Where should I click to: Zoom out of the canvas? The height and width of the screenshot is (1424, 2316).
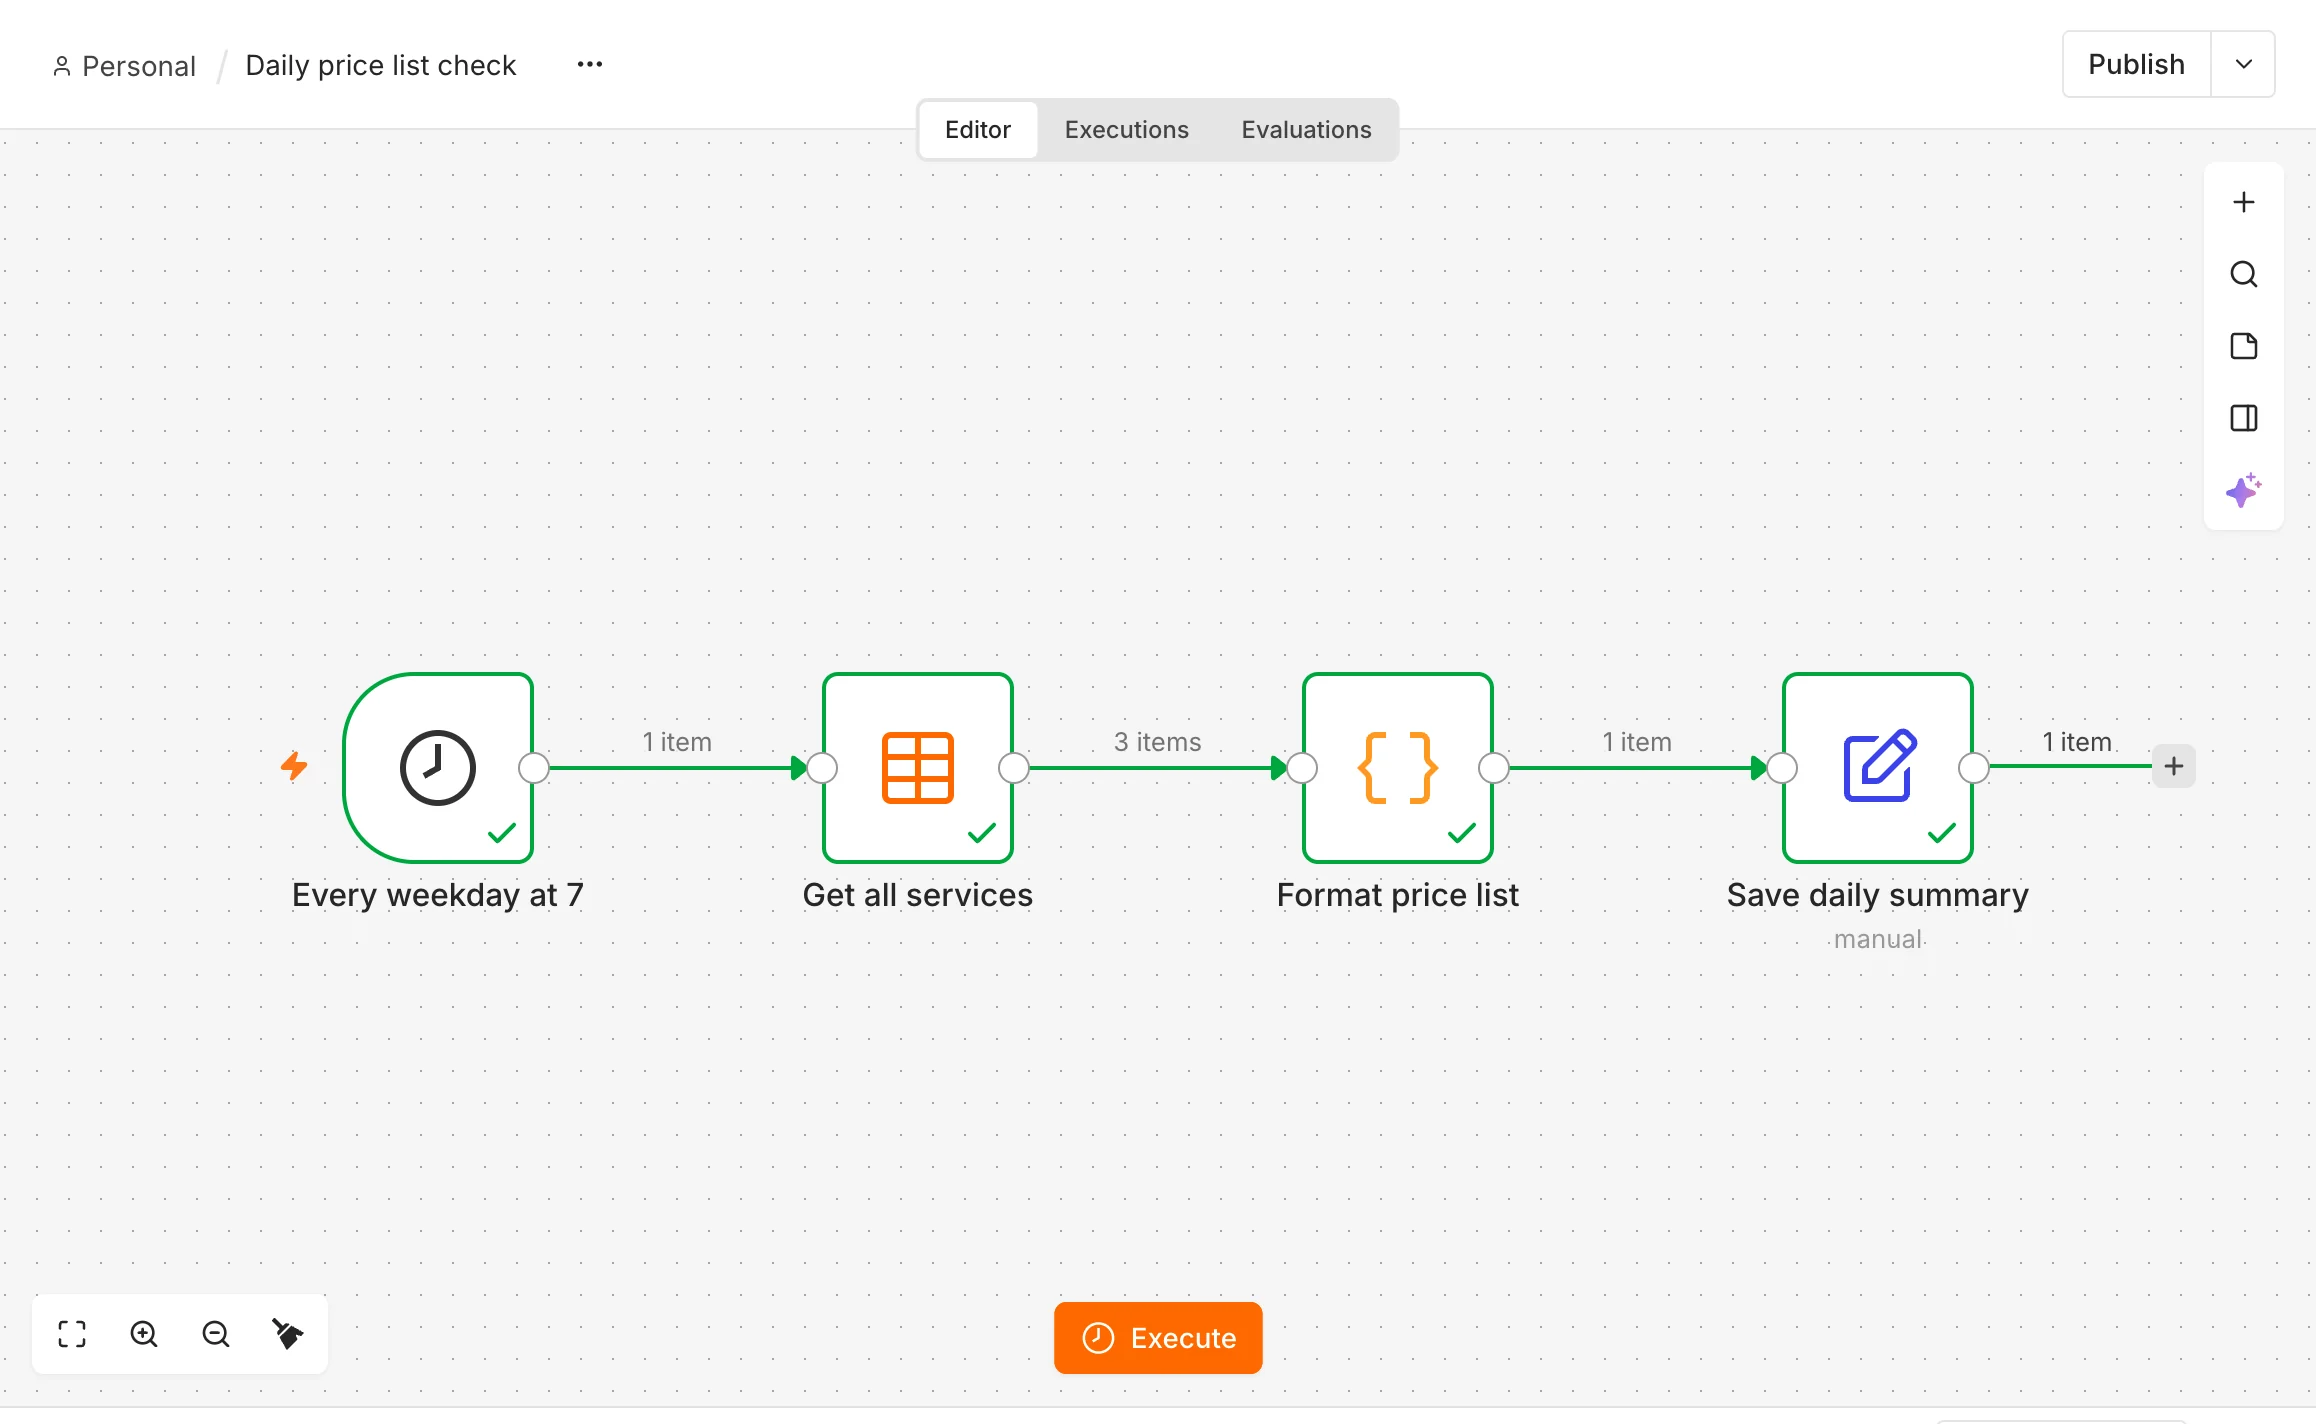pos(216,1334)
